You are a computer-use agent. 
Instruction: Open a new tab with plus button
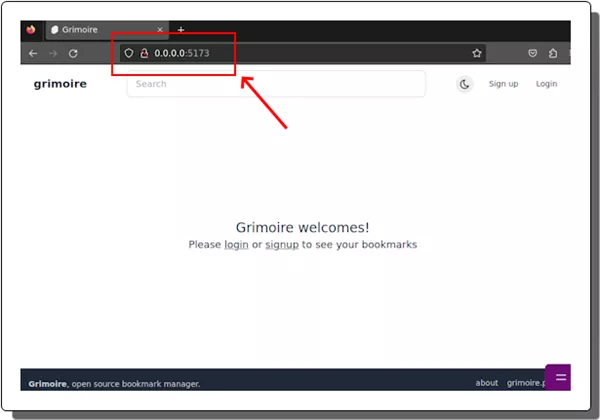181,29
